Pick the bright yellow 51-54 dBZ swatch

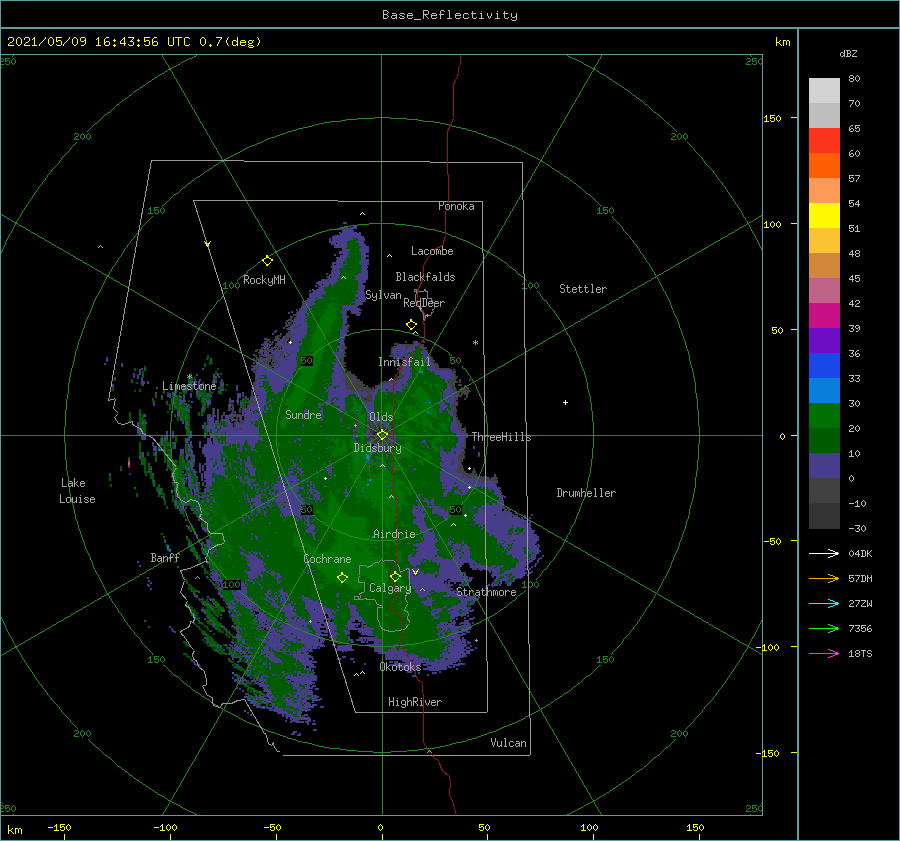pos(824,216)
